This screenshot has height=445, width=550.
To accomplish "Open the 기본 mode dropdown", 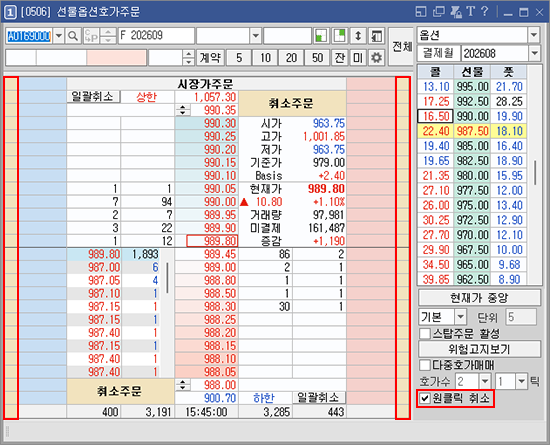I will [460, 317].
